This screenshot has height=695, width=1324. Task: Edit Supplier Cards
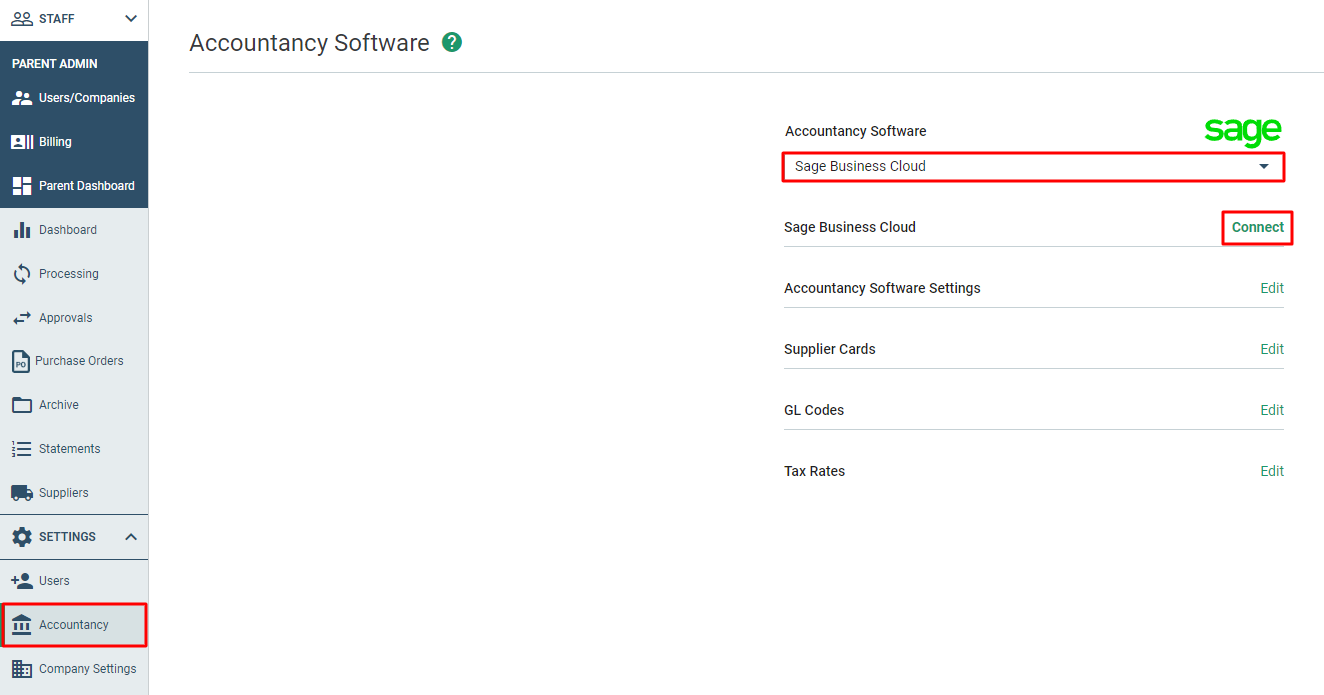[x=1272, y=349]
